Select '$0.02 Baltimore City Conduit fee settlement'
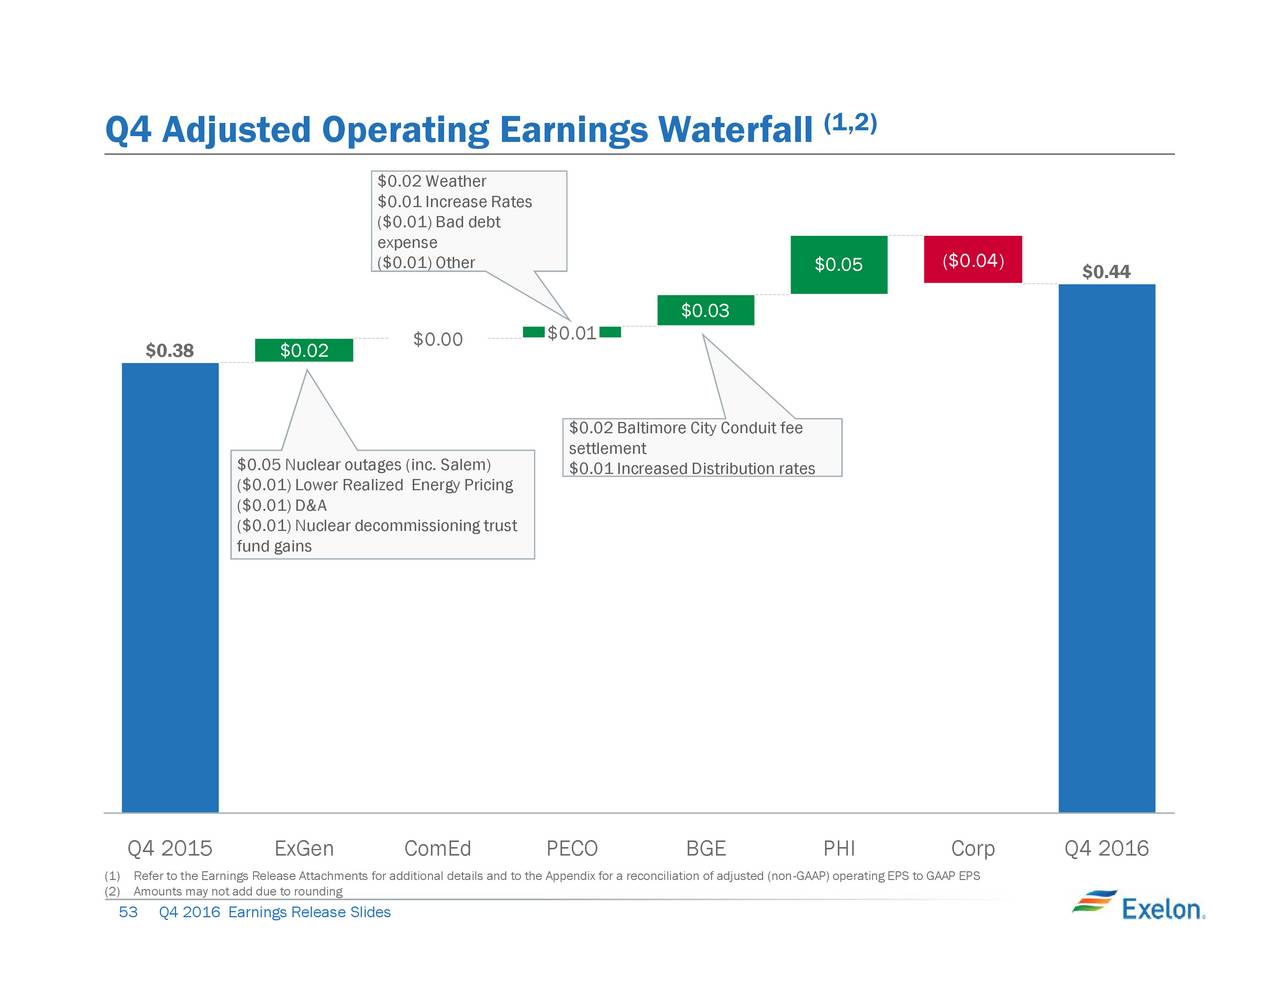The height and width of the screenshot is (989, 1280). [x=686, y=438]
